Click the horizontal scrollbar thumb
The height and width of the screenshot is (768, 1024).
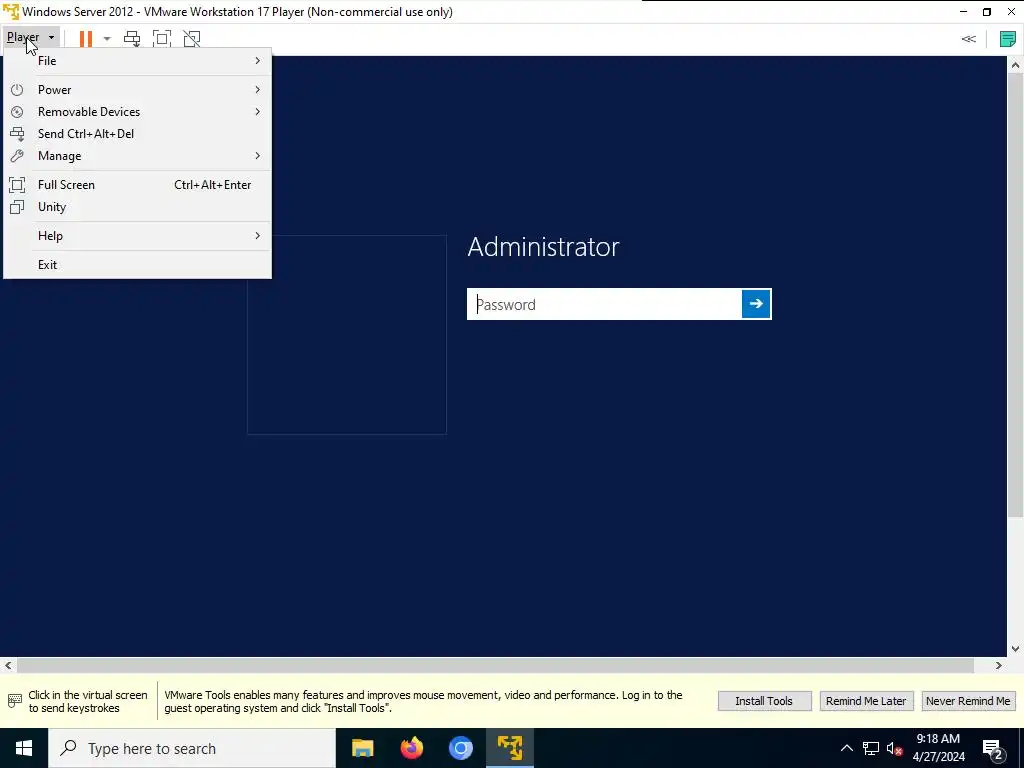pos(495,665)
